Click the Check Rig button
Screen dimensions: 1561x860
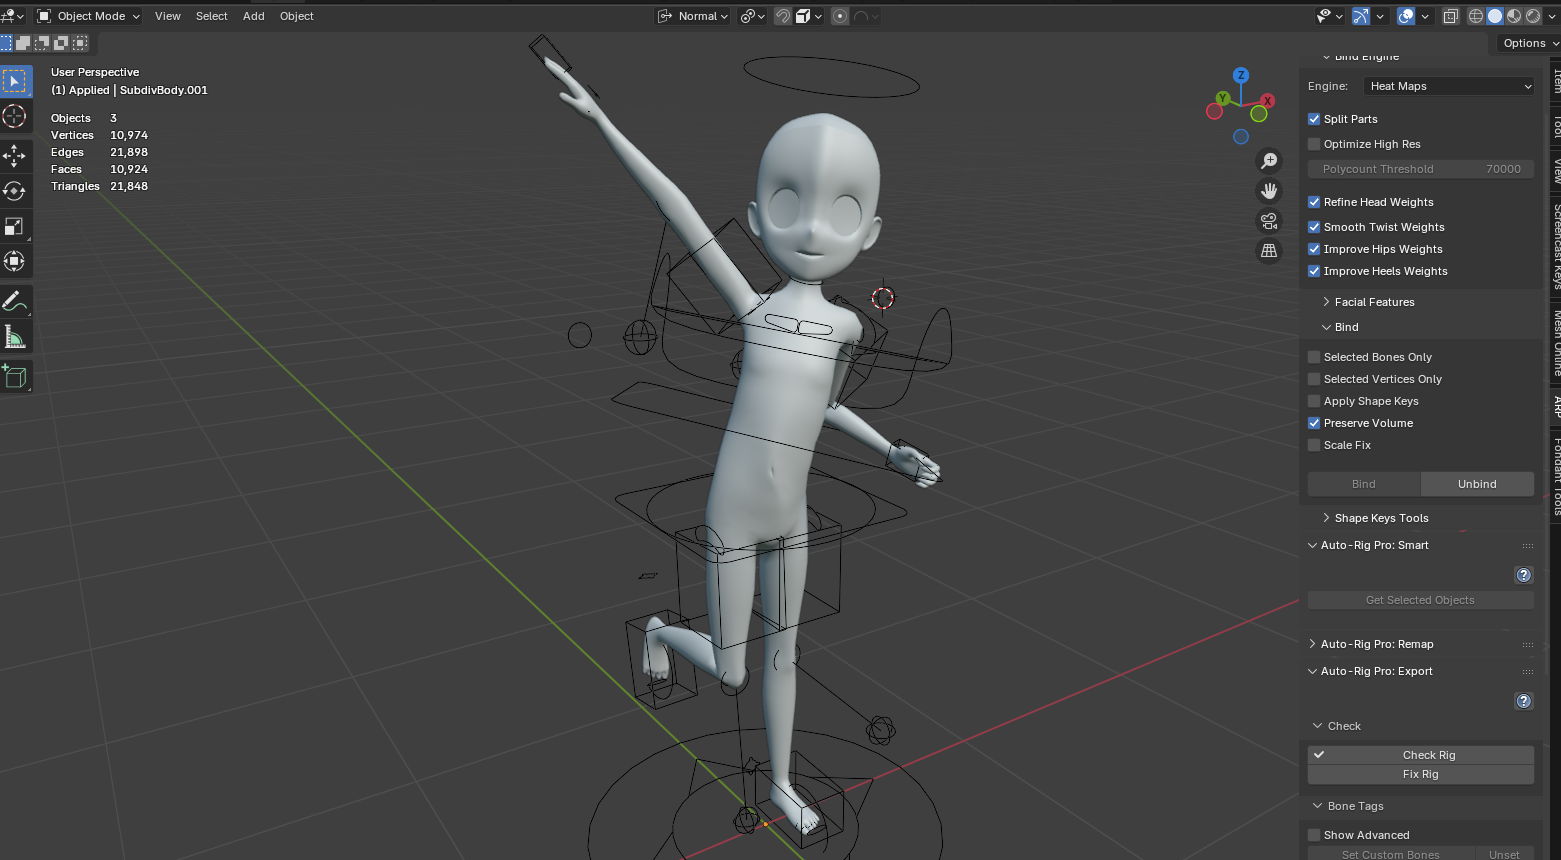coord(1421,755)
